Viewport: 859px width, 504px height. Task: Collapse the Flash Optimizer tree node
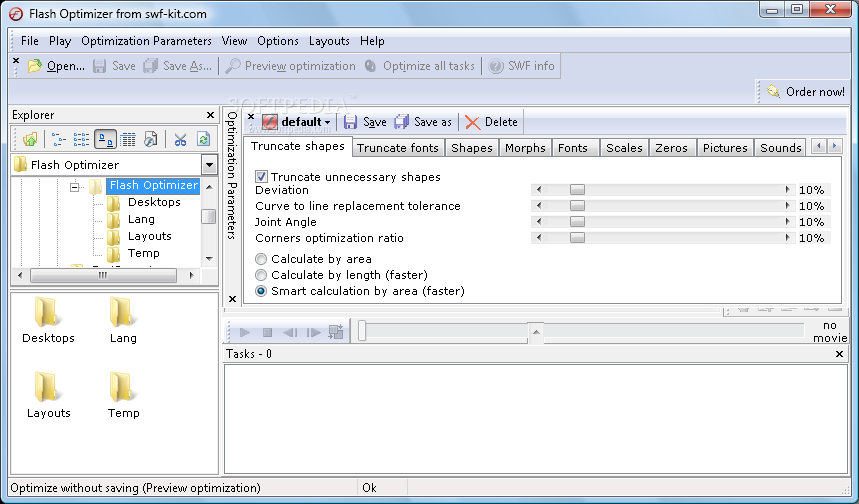coord(75,187)
